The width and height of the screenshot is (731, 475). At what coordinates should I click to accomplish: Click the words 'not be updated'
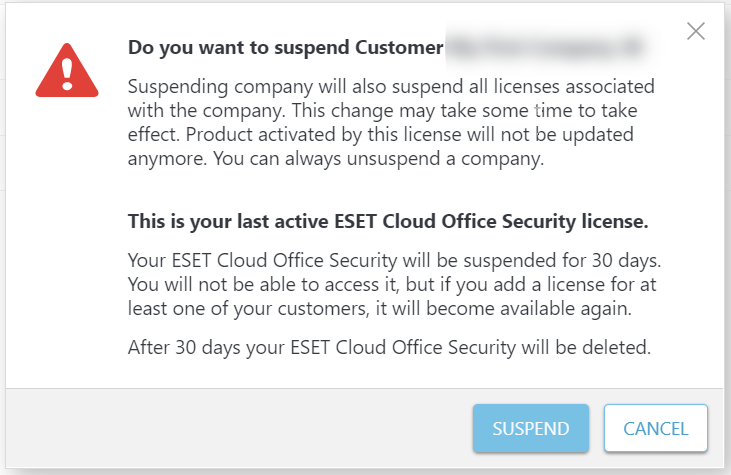pos(566,135)
